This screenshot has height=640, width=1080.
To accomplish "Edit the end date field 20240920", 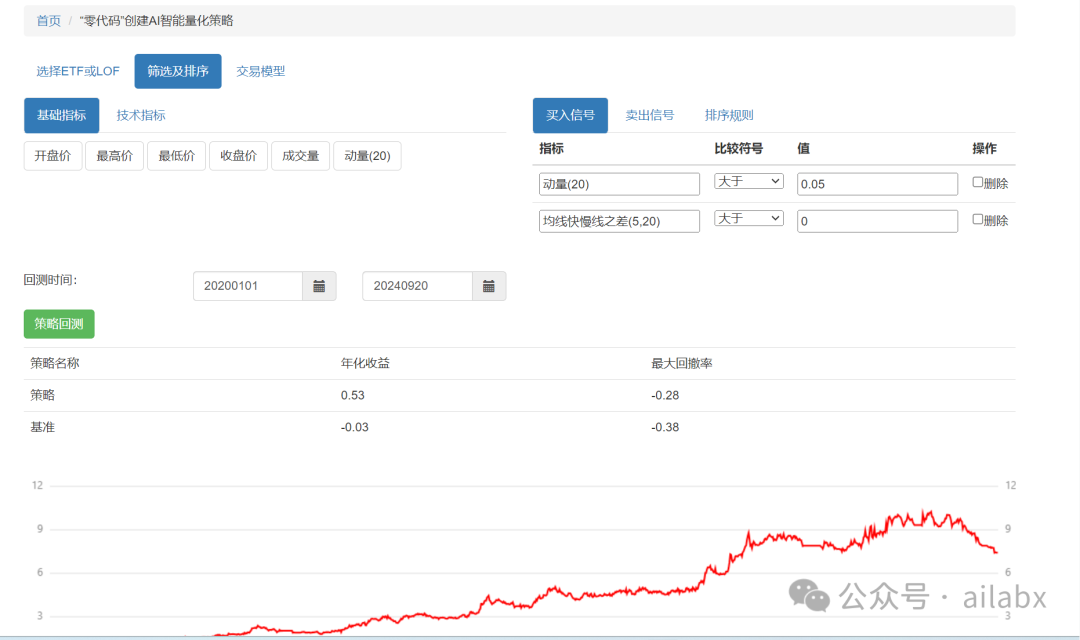I will click(417, 286).
